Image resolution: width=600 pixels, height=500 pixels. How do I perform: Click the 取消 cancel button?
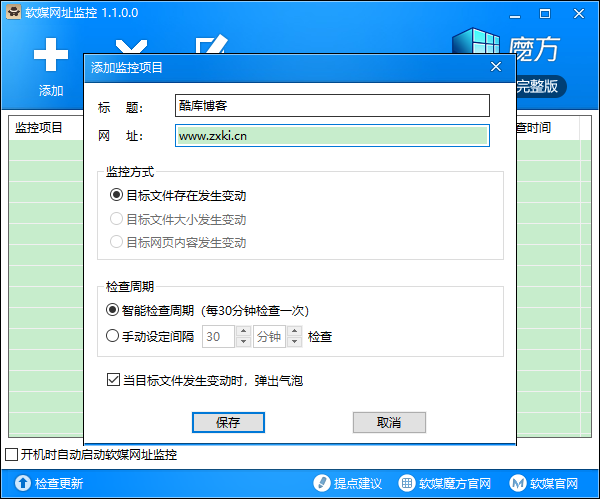[x=389, y=422]
